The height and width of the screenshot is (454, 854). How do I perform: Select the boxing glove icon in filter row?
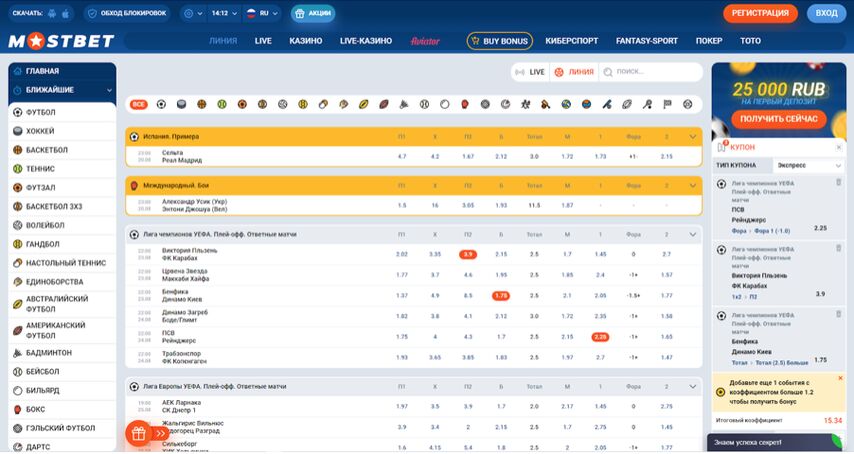coord(465,104)
